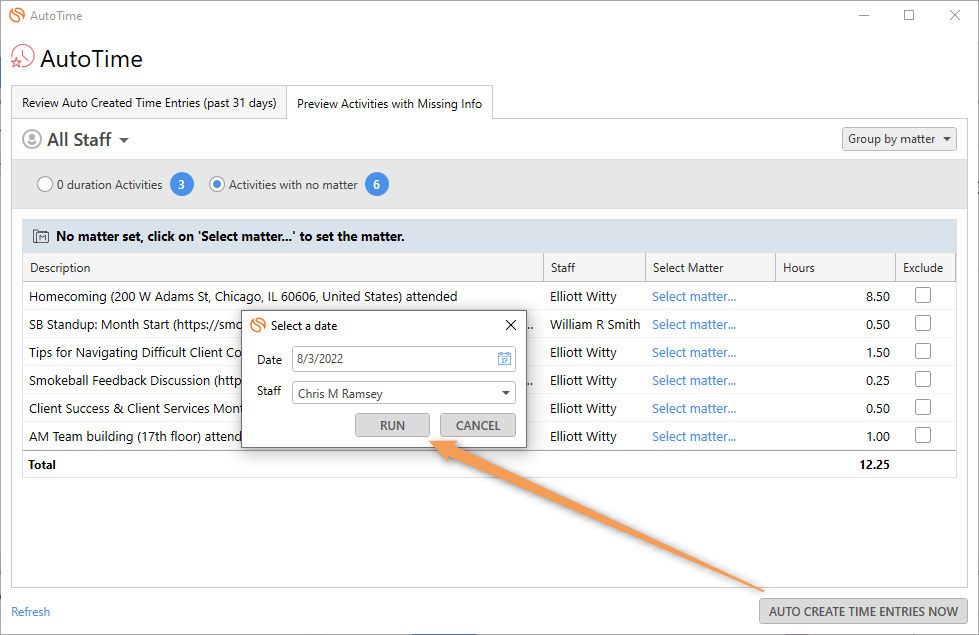Click Select matter link for Client Success row
The width and height of the screenshot is (979, 635).
tap(694, 409)
